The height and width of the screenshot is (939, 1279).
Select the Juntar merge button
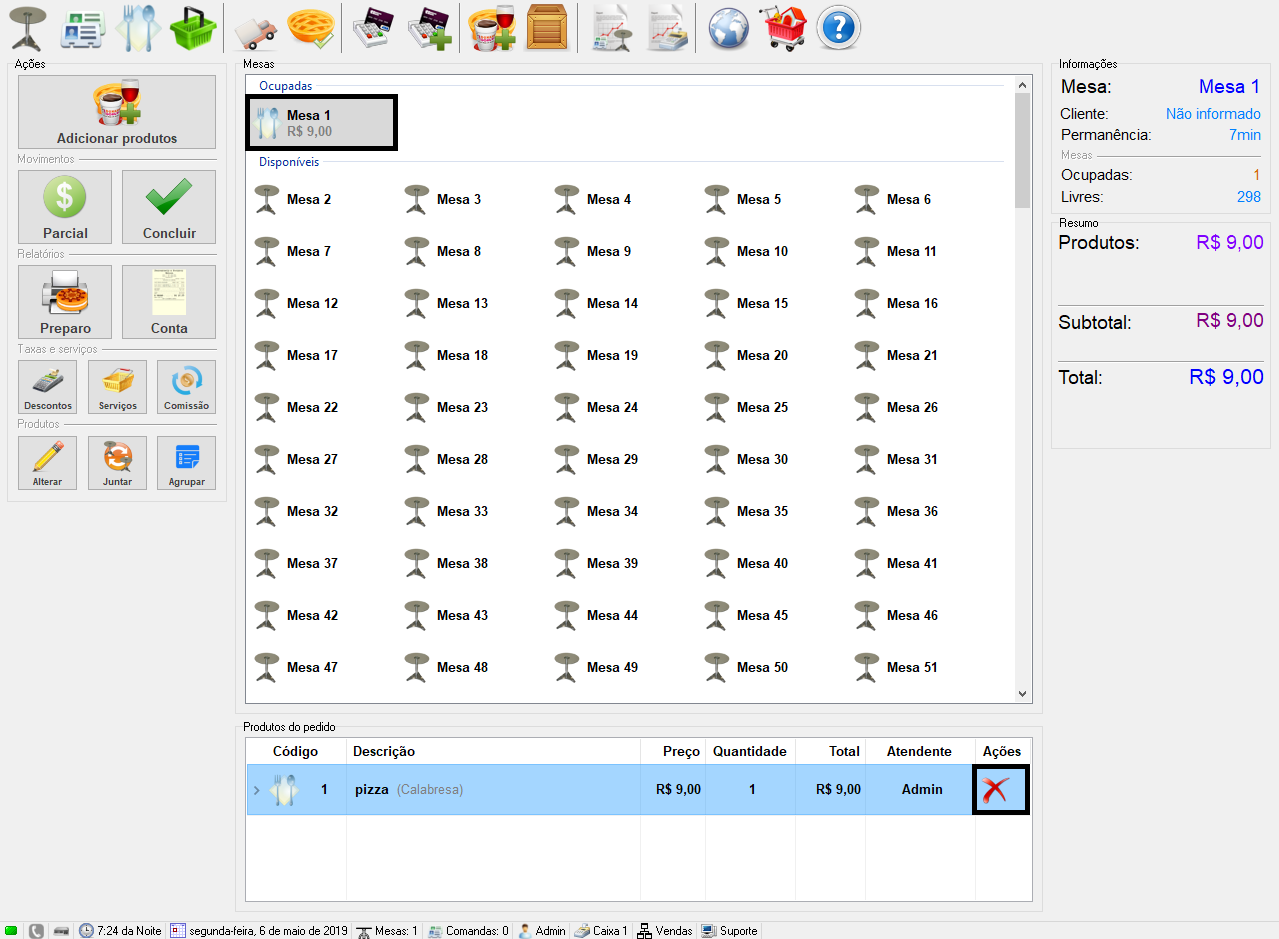coord(117,463)
